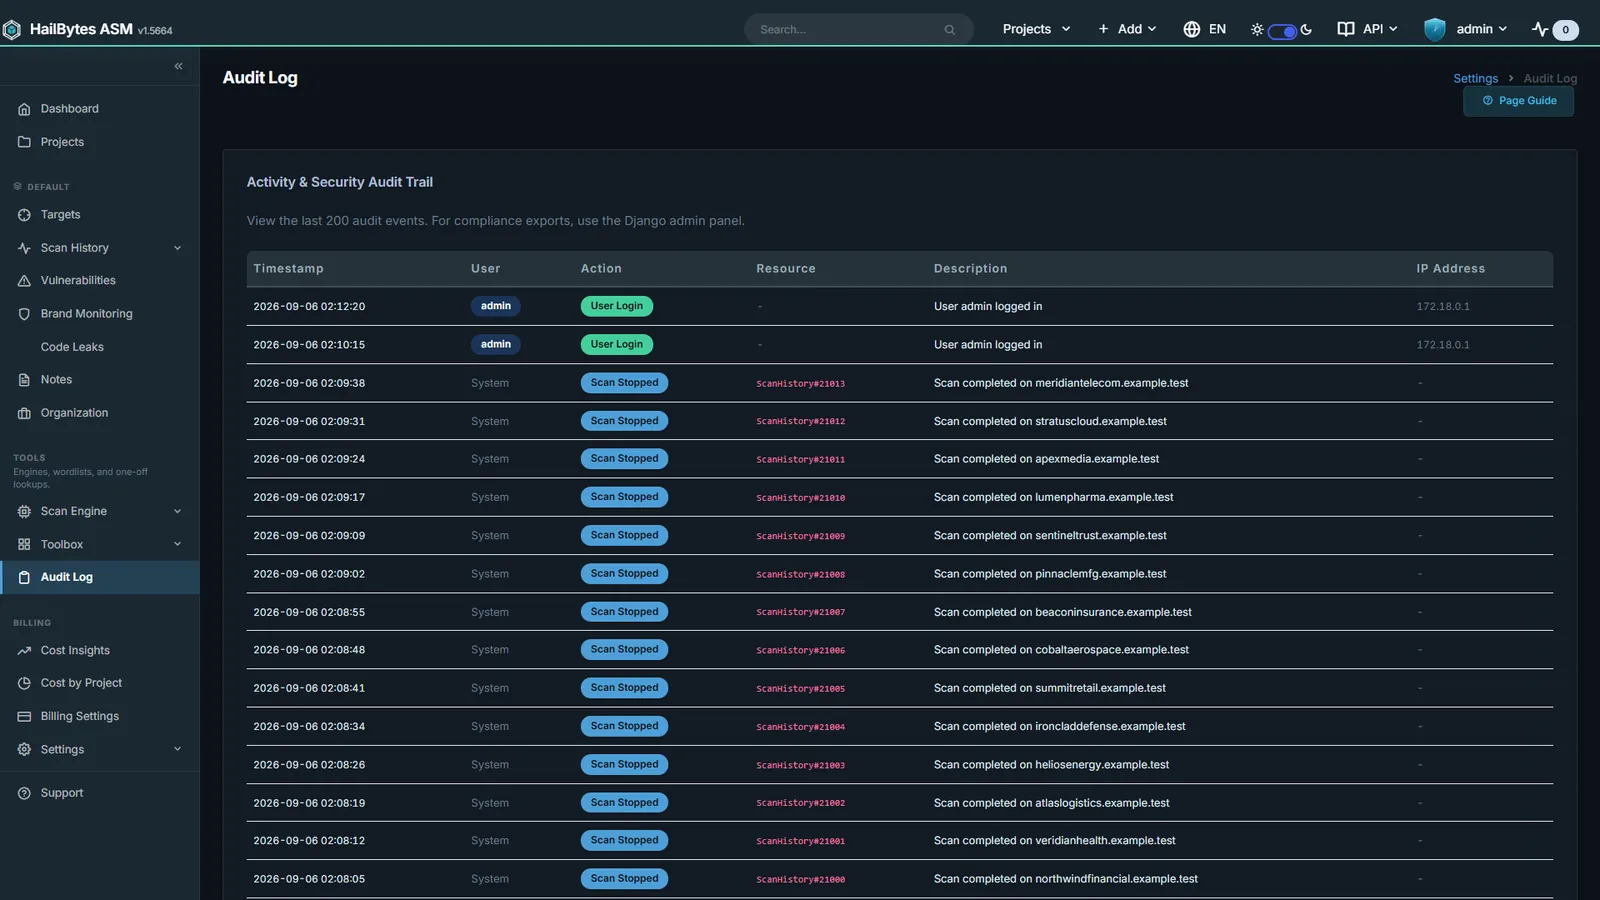Screen dimensions: 1600x900
Task: Collapse the sidebar with the double-chevron icon
Action: 178,66
